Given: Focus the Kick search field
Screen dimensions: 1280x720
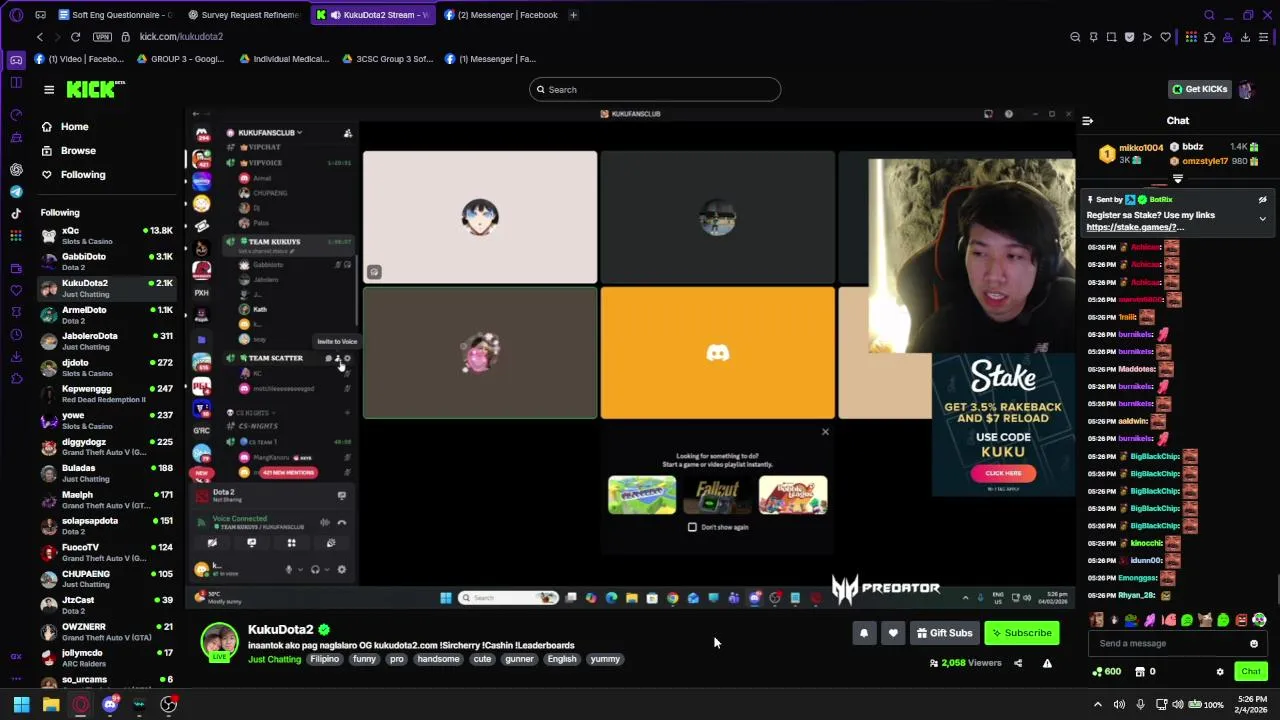Looking at the screenshot, I should click(655, 90).
